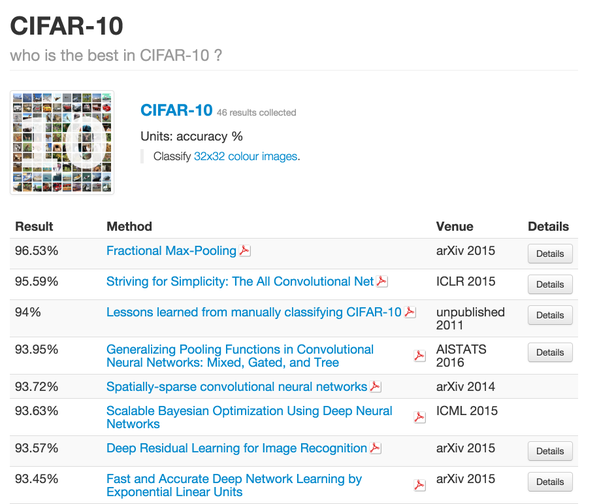This screenshot has width=599, height=504.
Task: Click the Result column header
Action: (34, 227)
